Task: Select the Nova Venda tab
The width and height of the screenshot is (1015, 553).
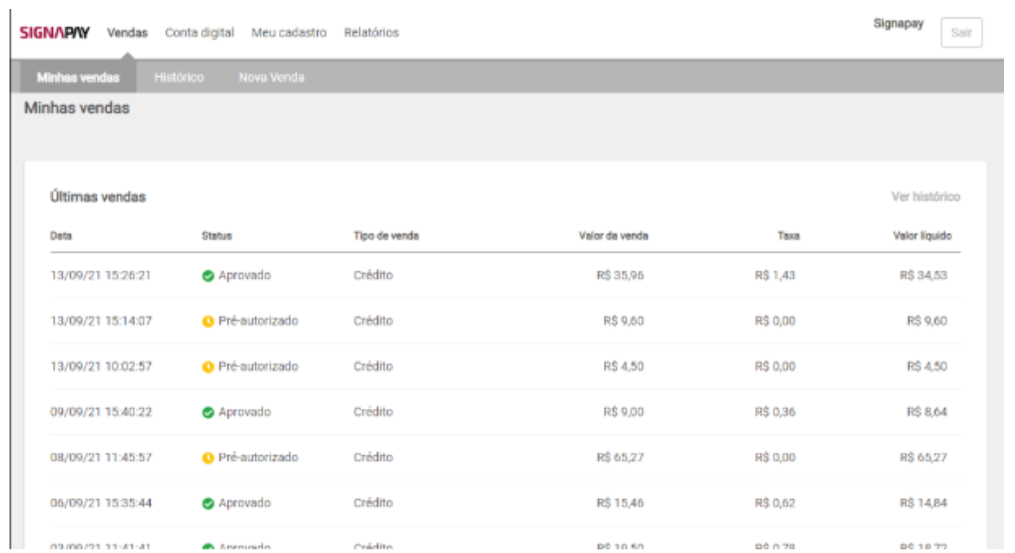Action: [x=271, y=77]
